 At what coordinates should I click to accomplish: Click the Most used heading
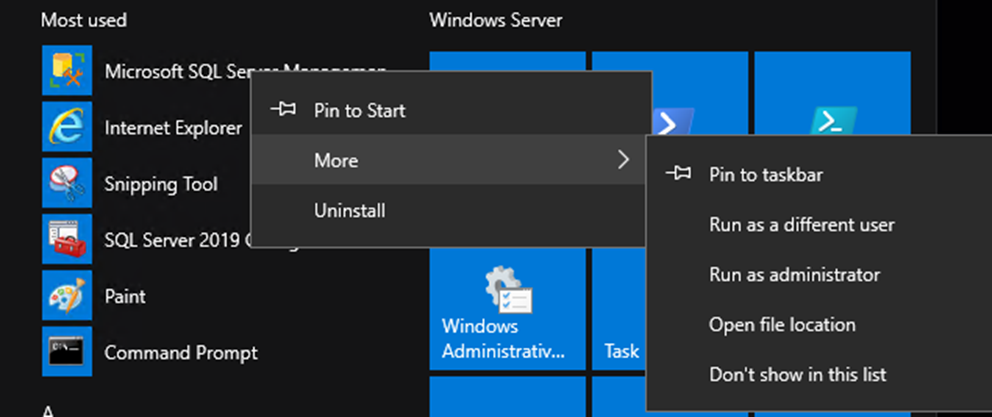(x=84, y=20)
